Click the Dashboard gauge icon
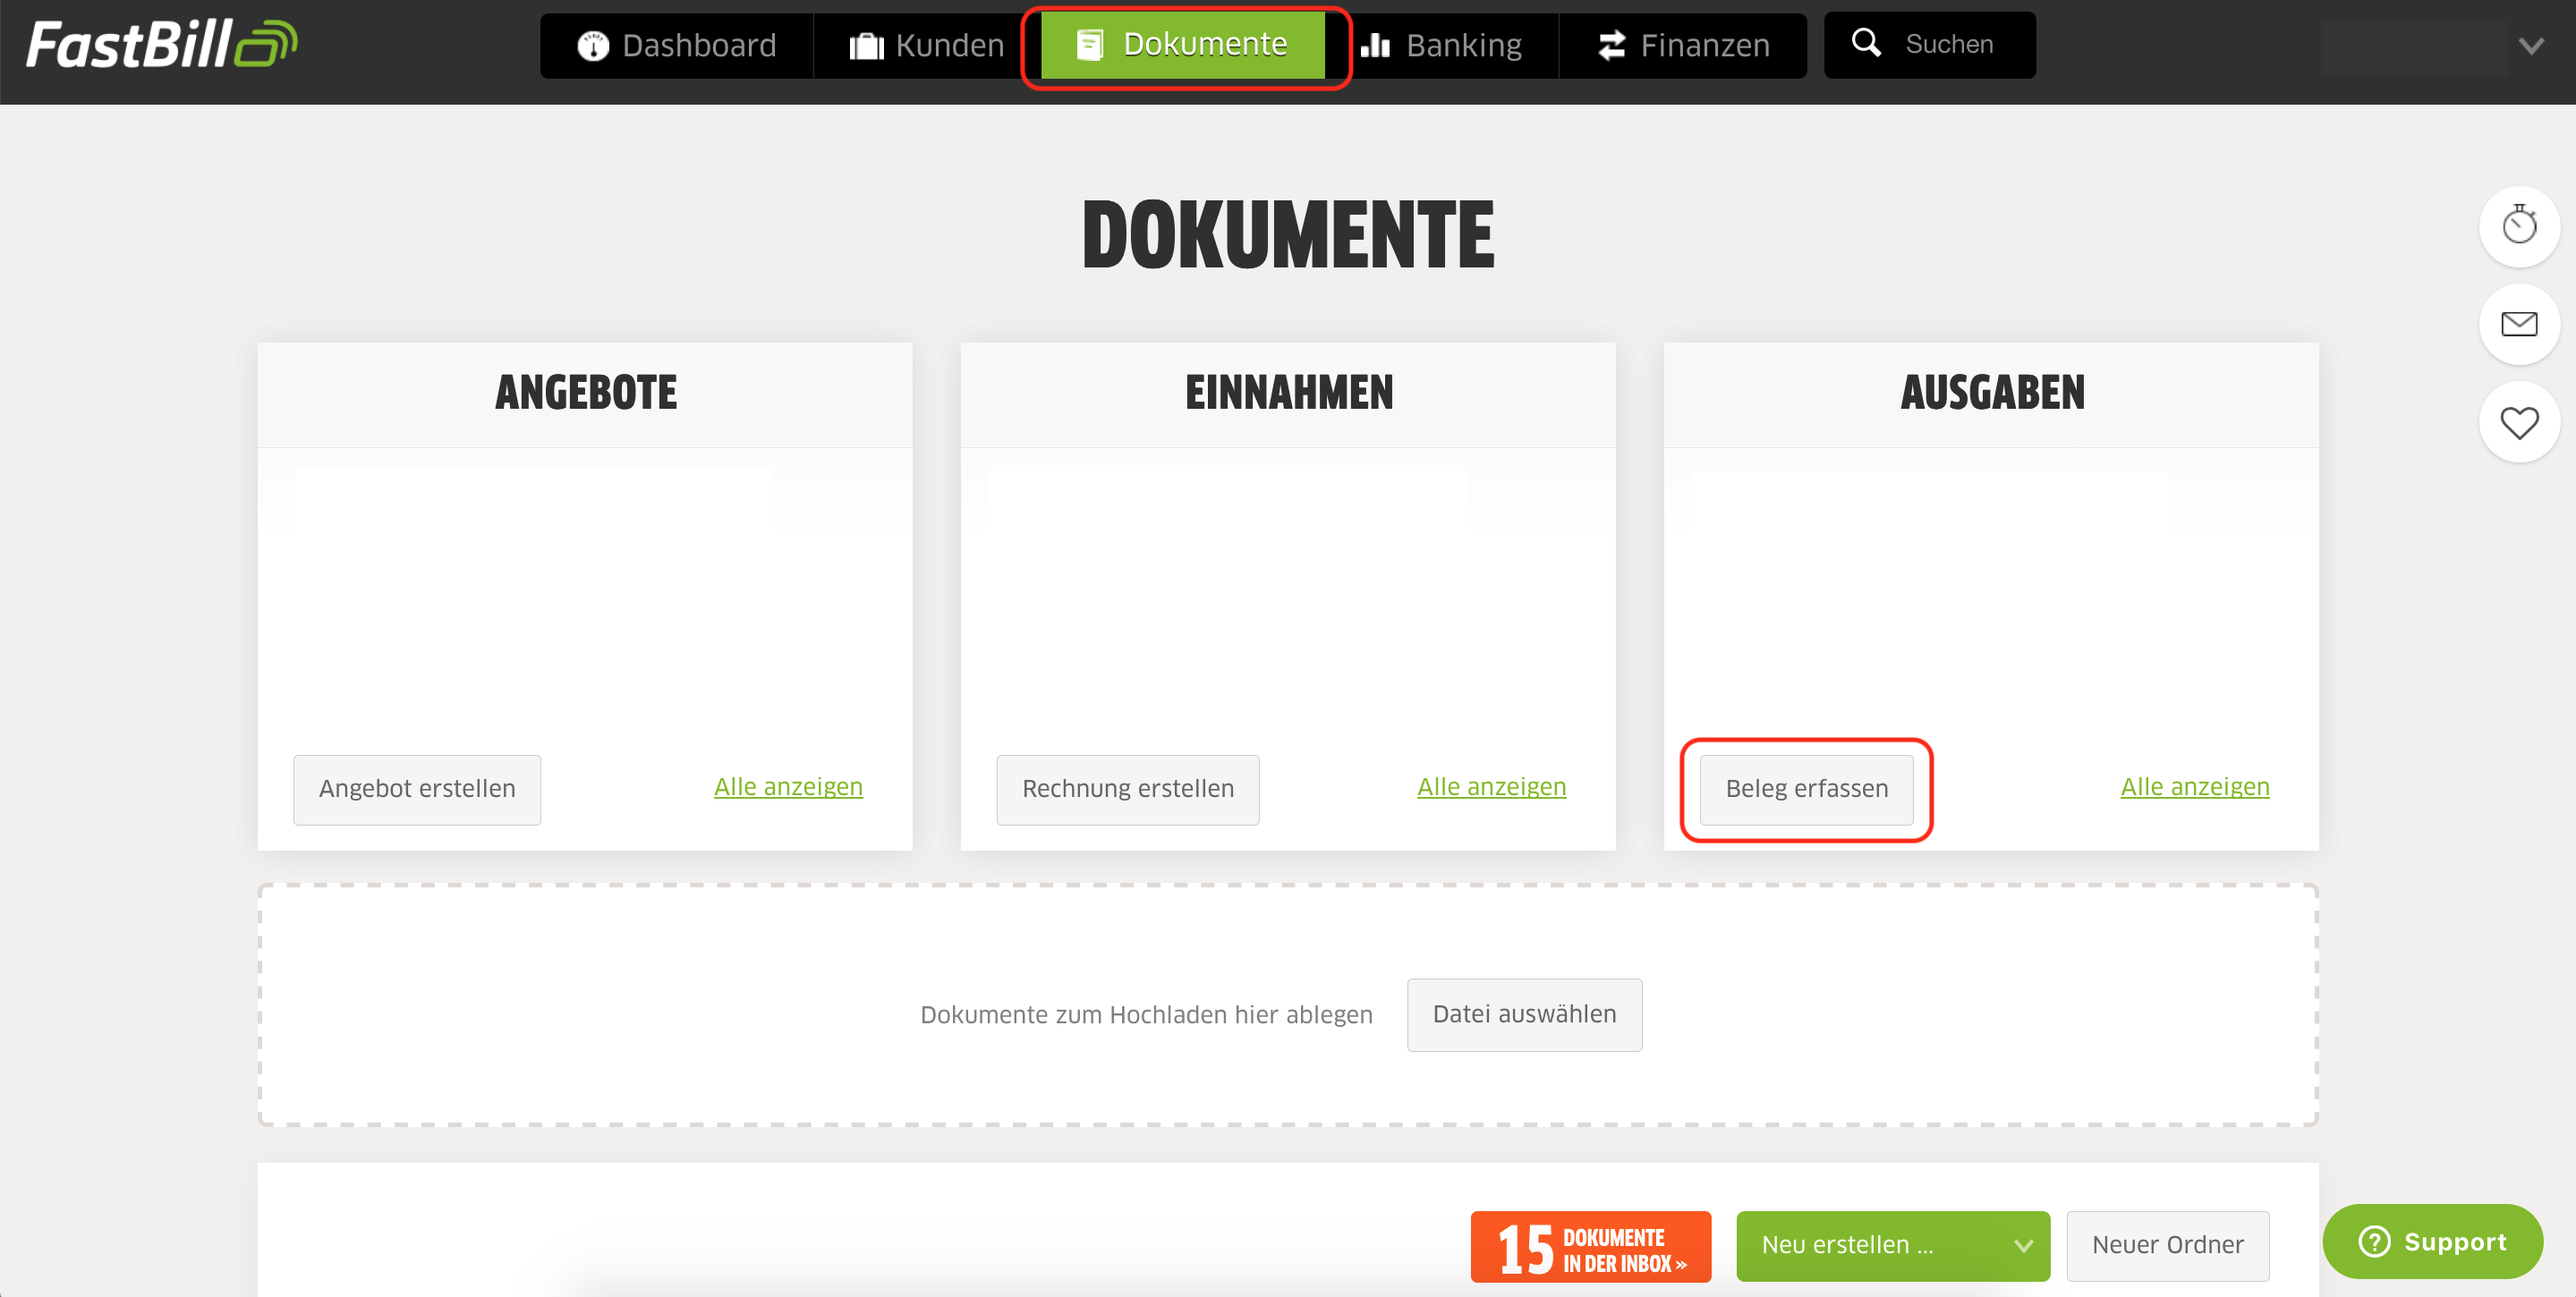The height and width of the screenshot is (1297, 2576). (593, 46)
